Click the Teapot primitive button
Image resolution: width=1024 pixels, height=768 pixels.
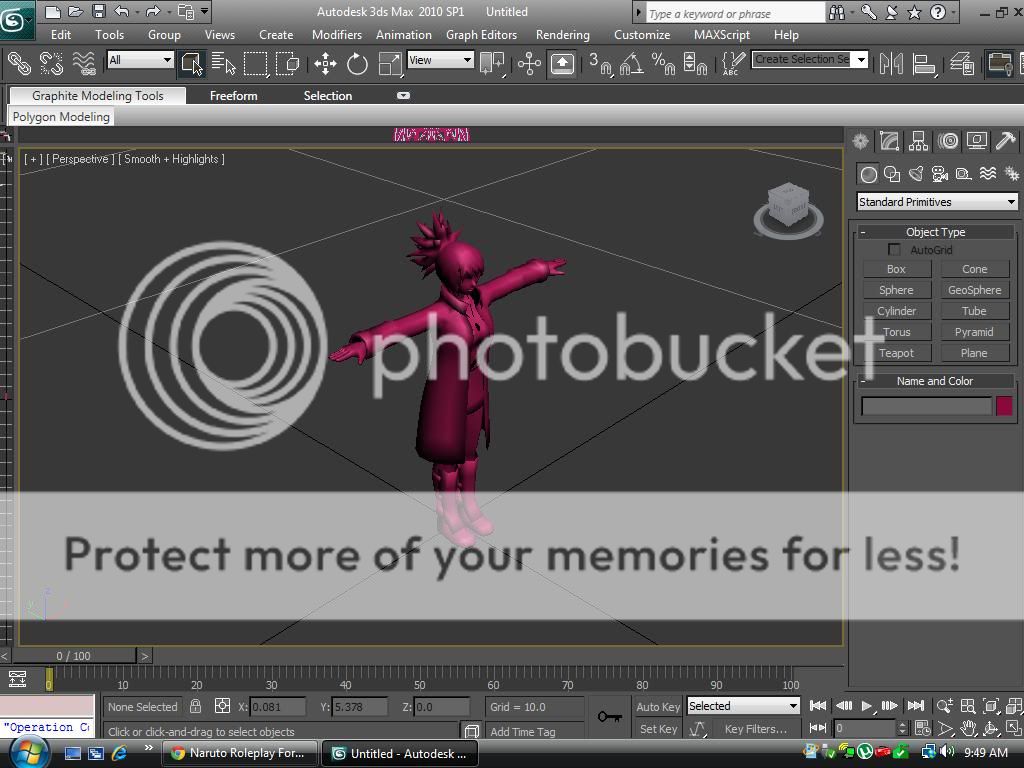tap(896, 353)
